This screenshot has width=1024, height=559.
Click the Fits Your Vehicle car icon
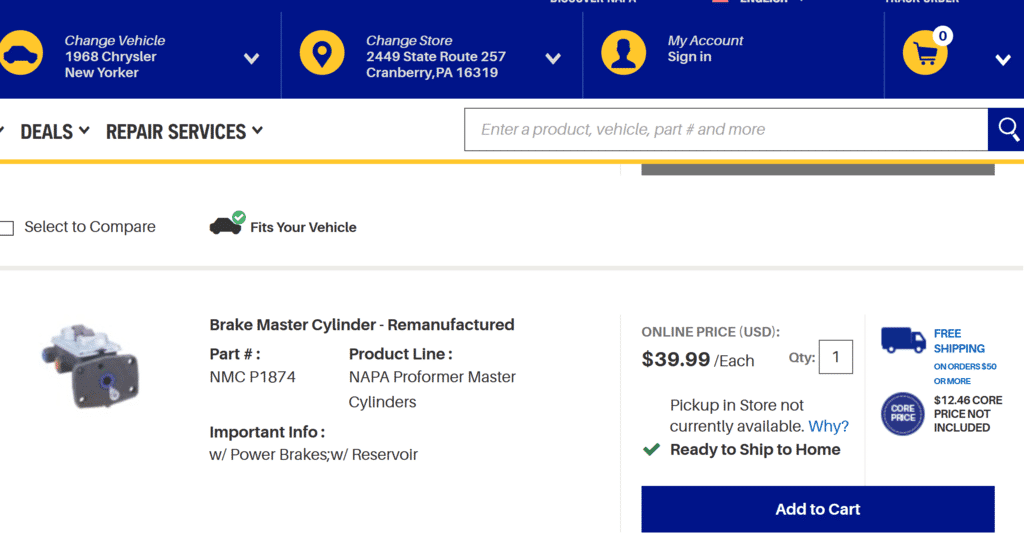(226, 225)
